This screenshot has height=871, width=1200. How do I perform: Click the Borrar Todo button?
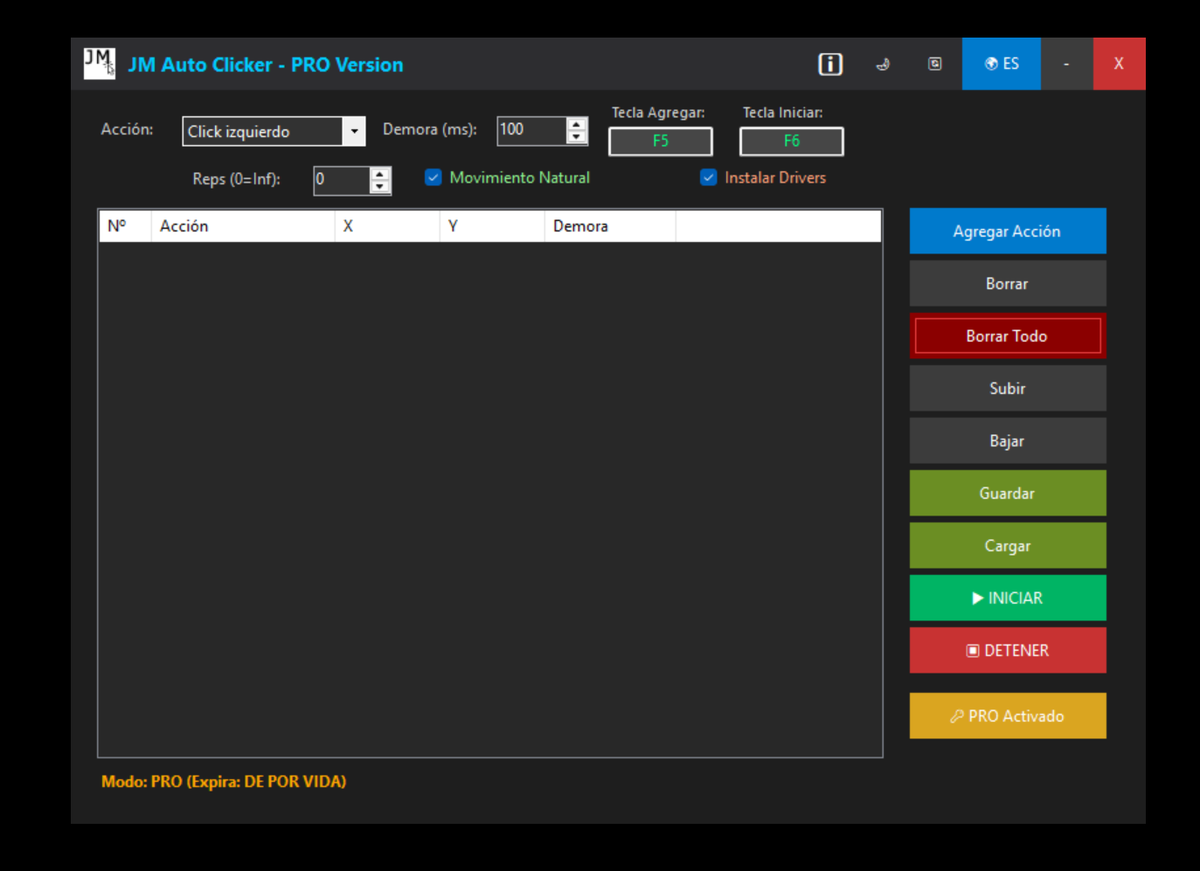click(1007, 336)
